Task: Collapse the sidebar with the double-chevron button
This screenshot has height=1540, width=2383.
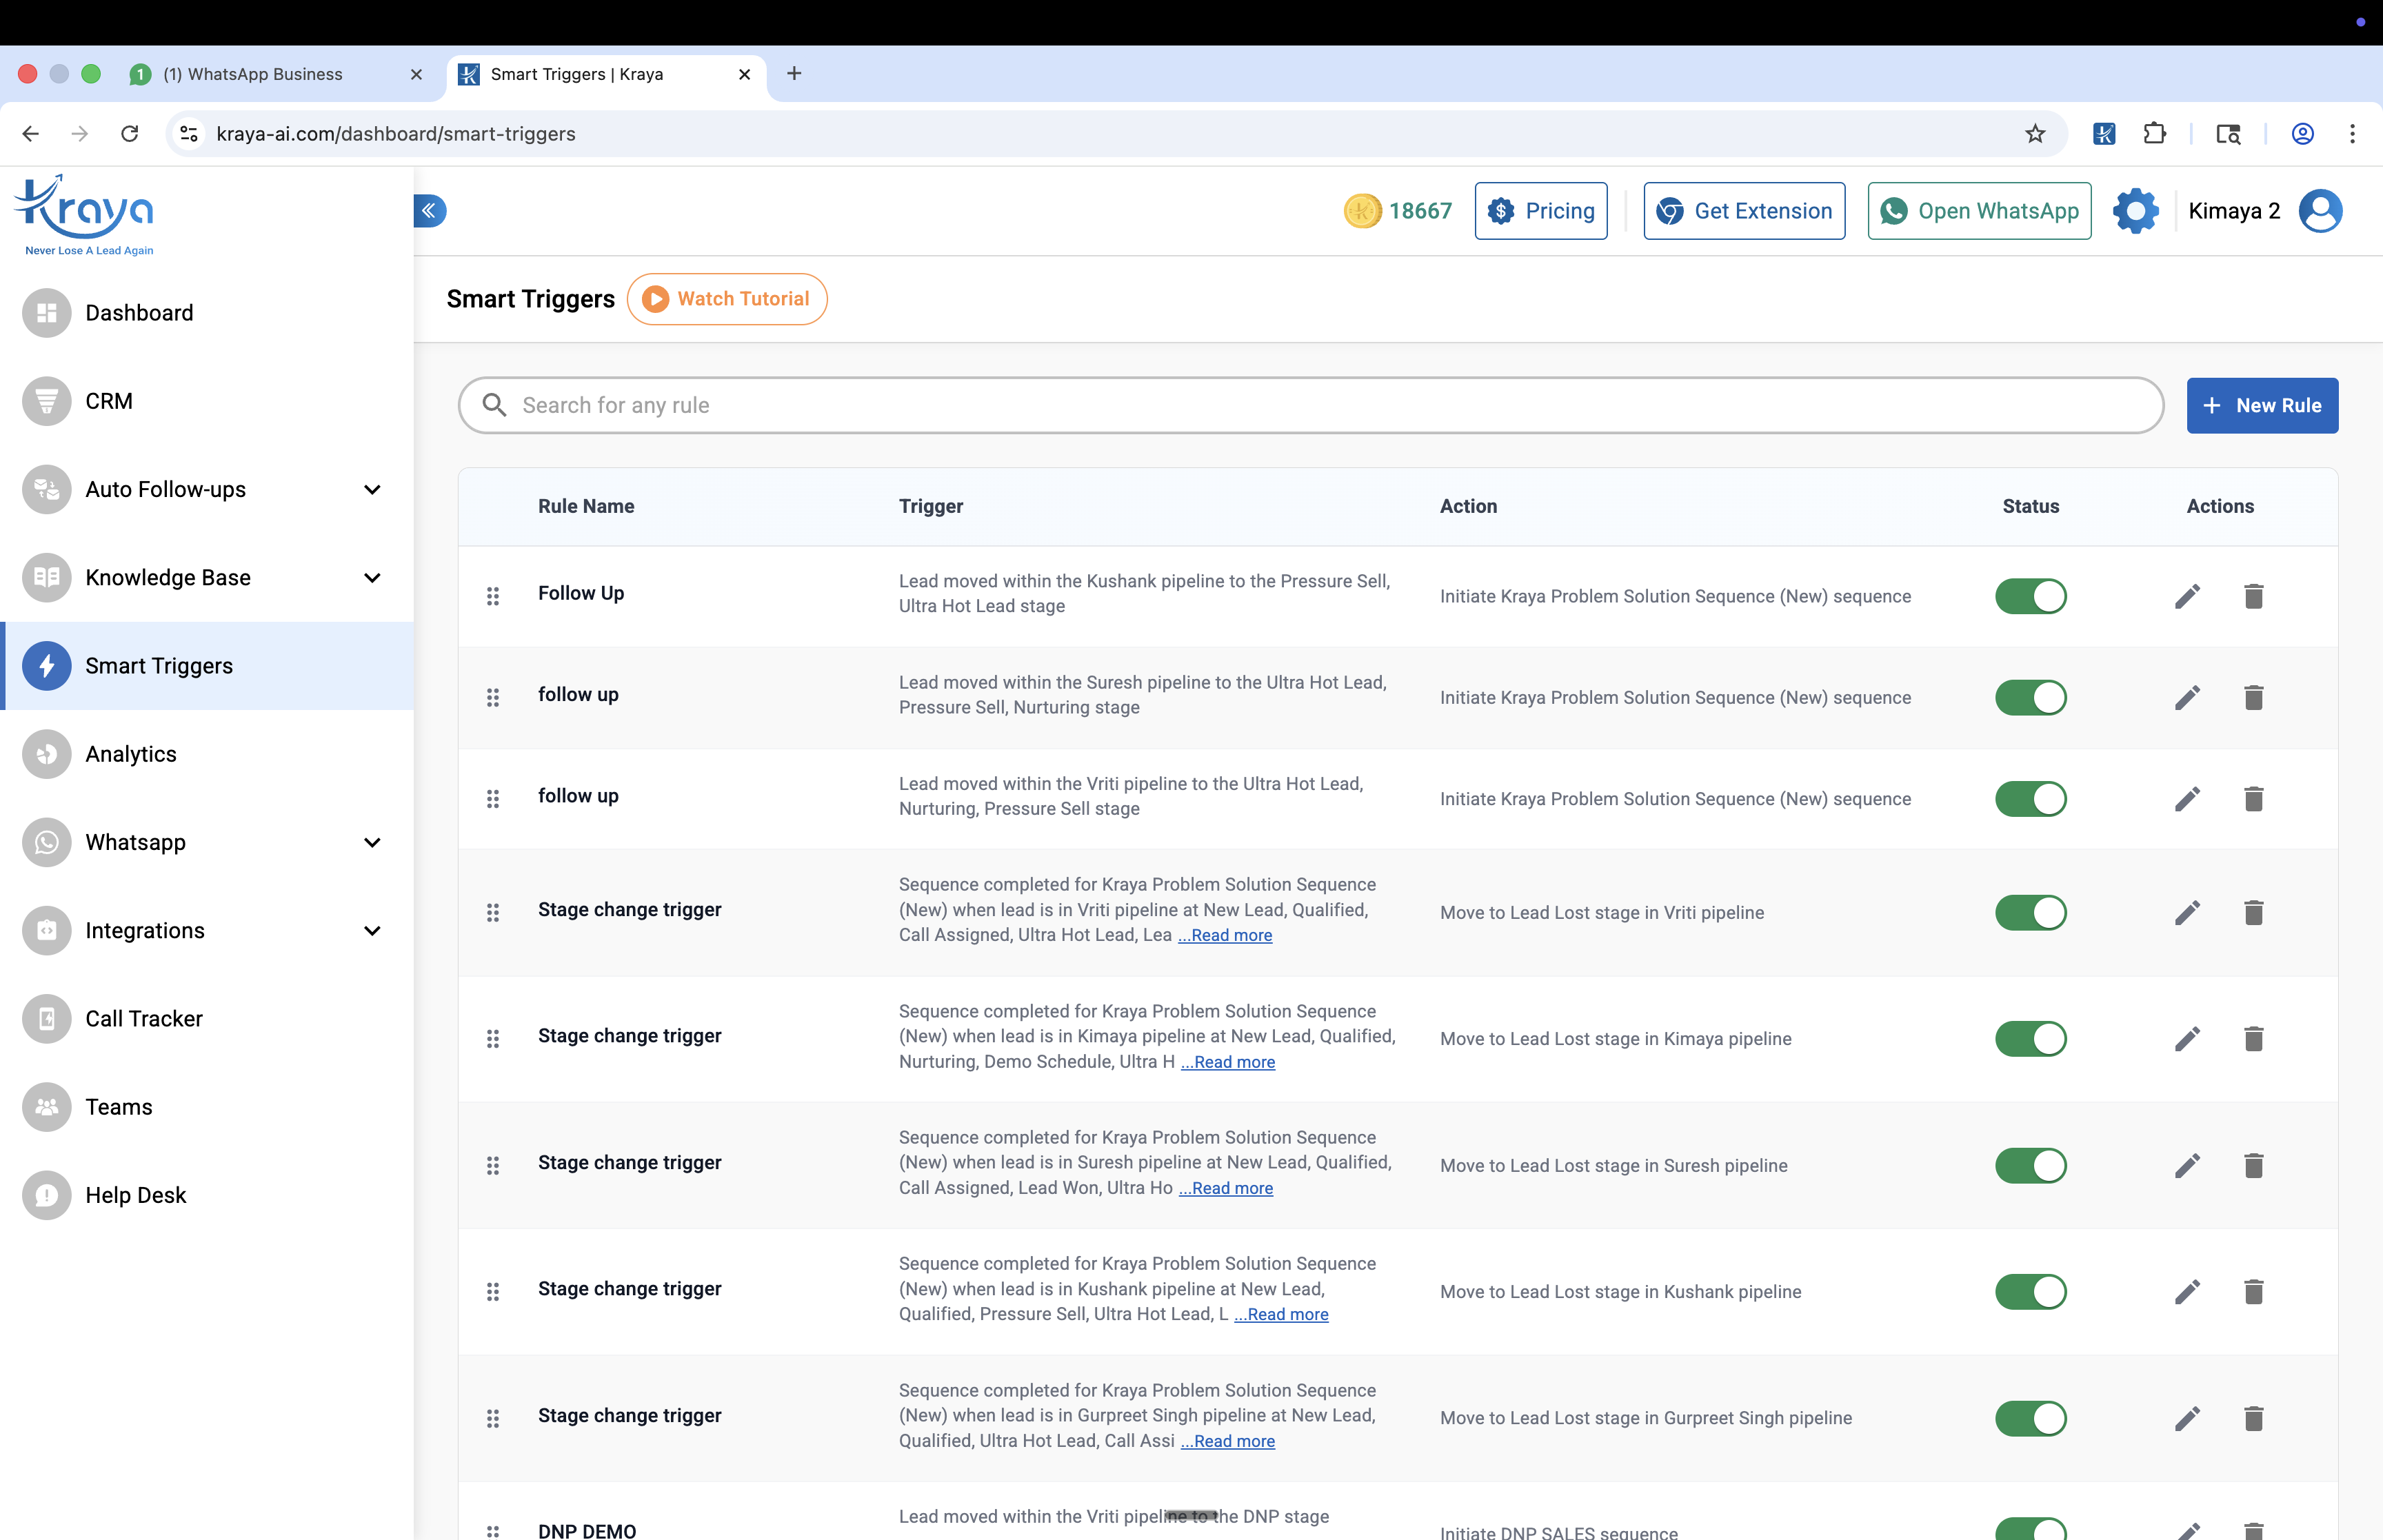Action: (x=429, y=210)
